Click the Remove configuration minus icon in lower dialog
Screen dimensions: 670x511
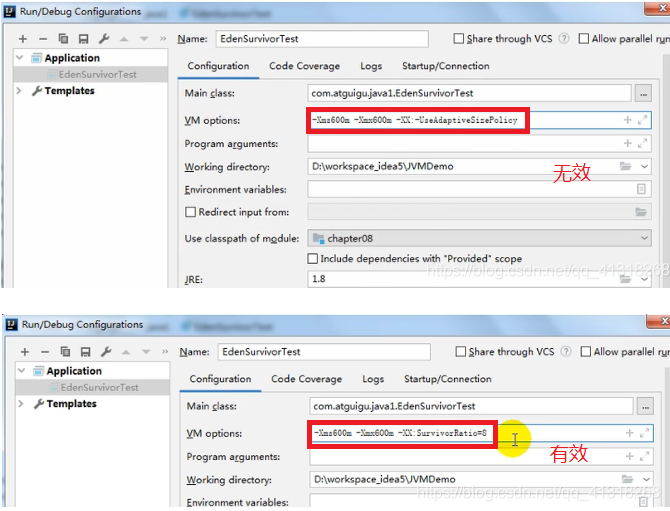click(45, 352)
